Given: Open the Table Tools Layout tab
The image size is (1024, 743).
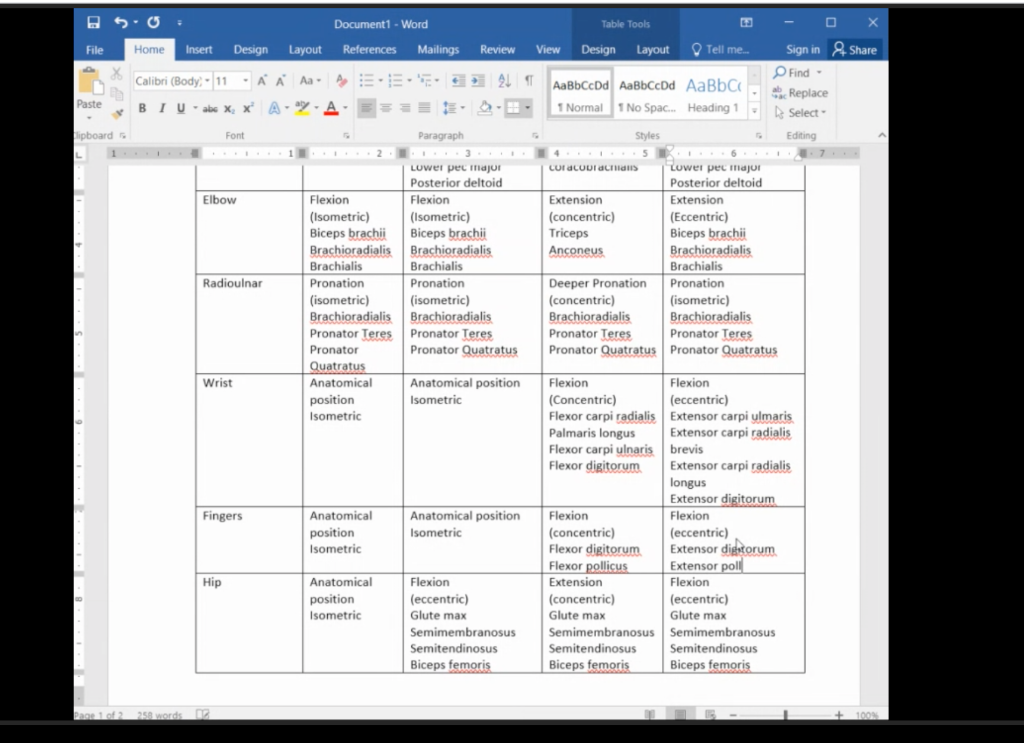Looking at the screenshot, I should pyautogui.click(x=652, y=50).
